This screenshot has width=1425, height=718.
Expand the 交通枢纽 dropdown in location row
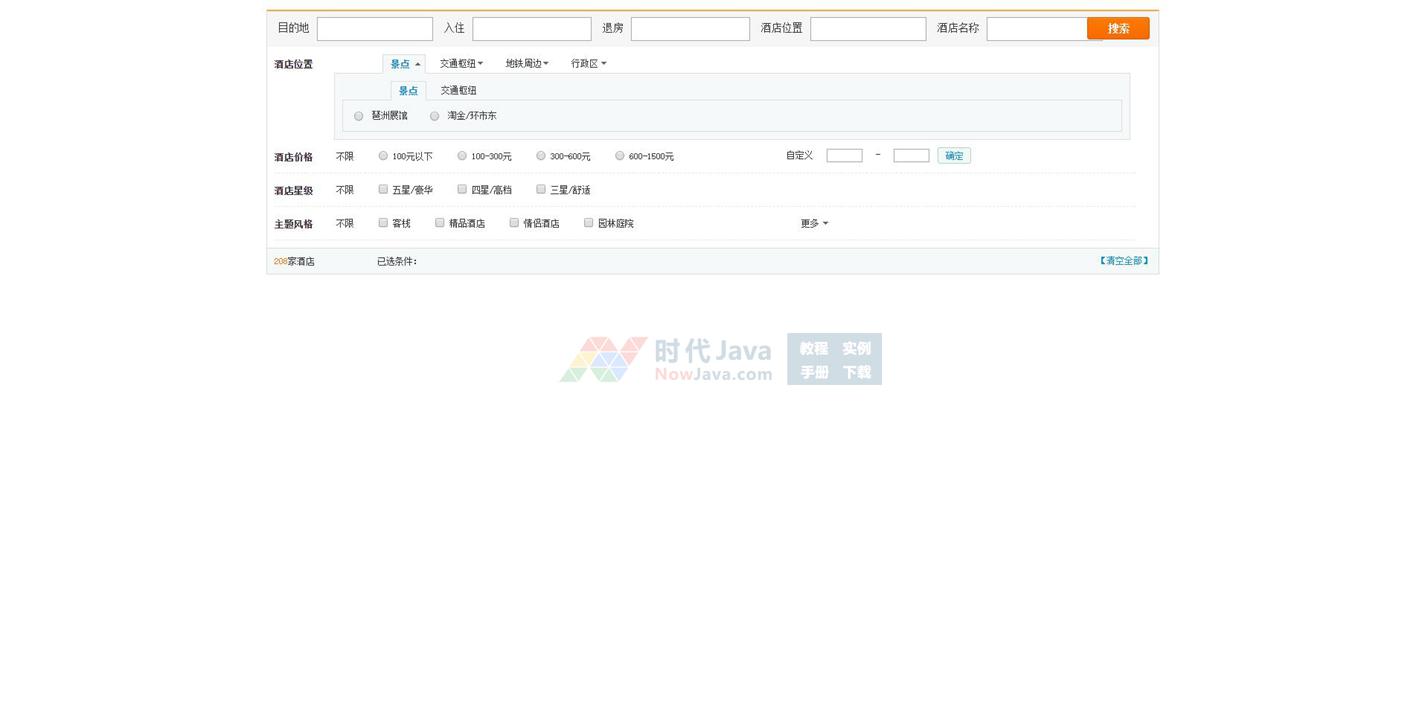461,64
